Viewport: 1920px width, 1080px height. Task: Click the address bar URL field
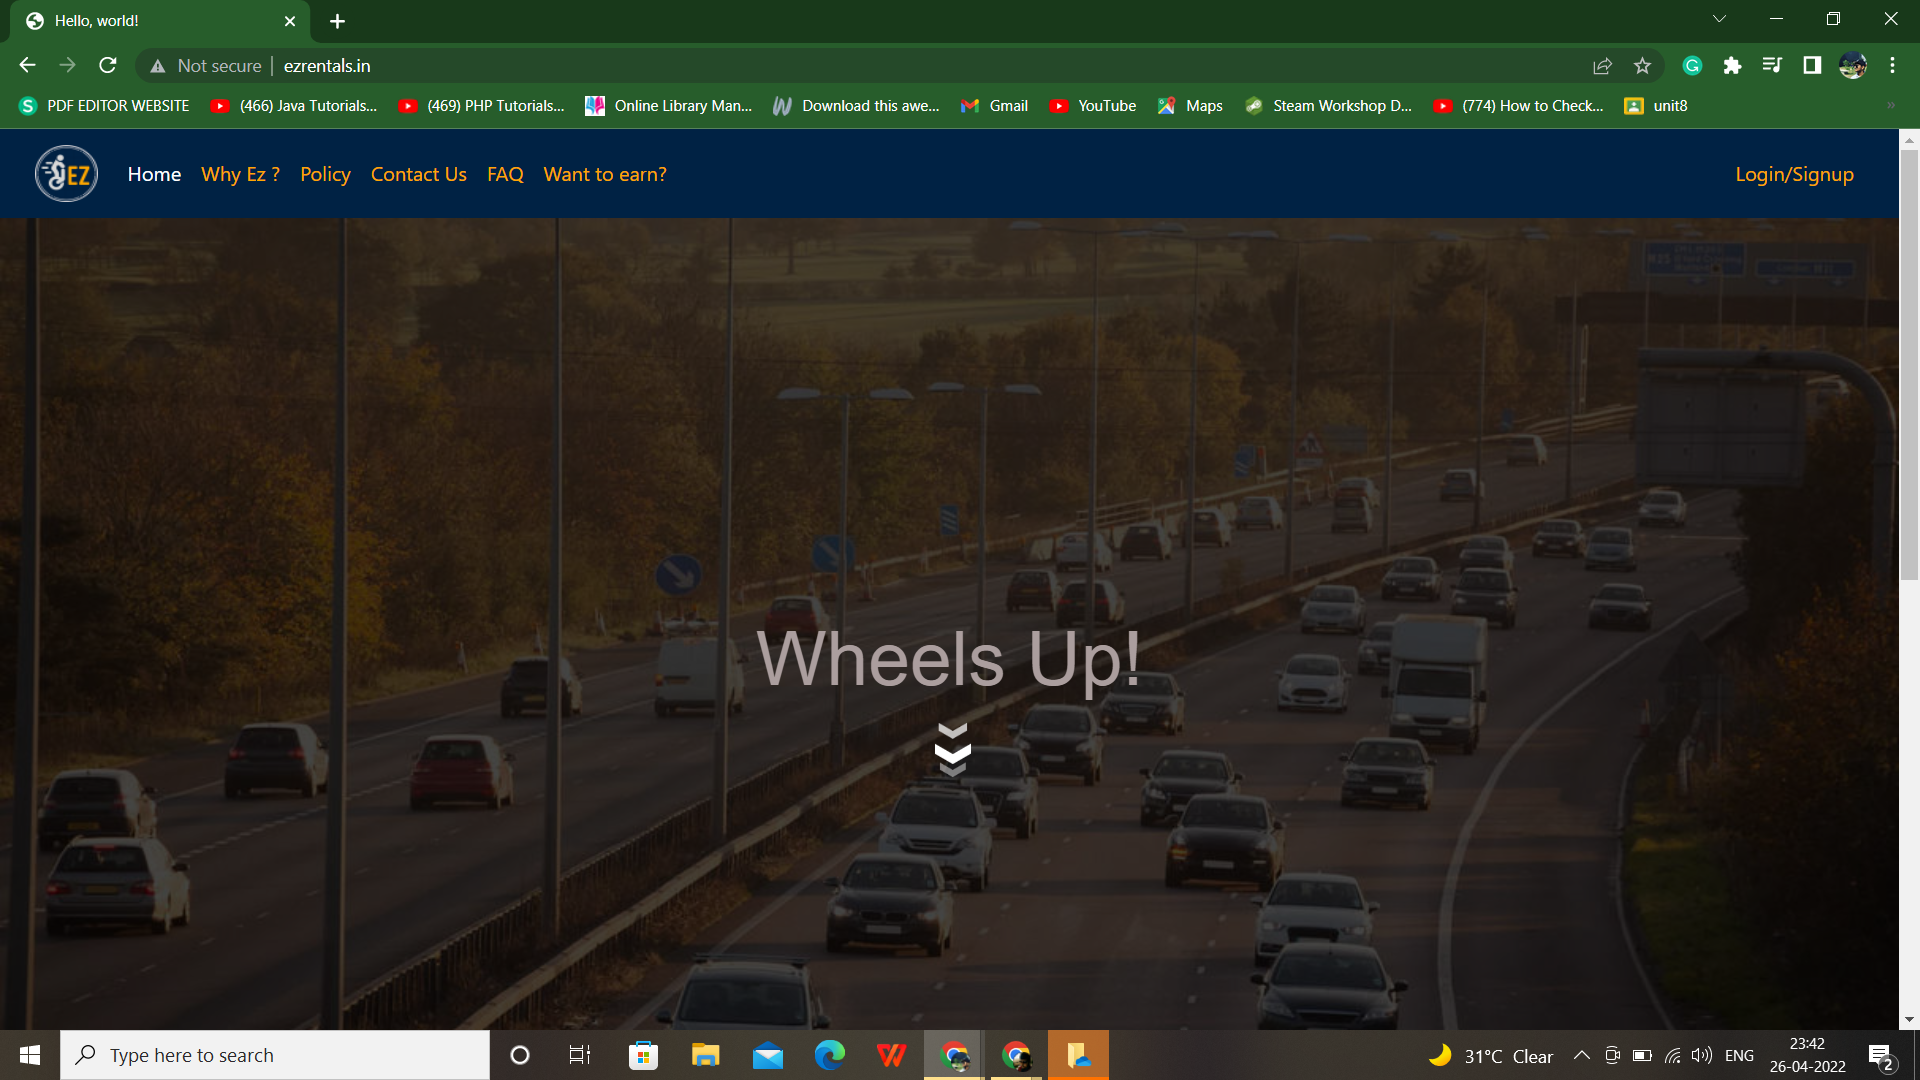(900, 66)
